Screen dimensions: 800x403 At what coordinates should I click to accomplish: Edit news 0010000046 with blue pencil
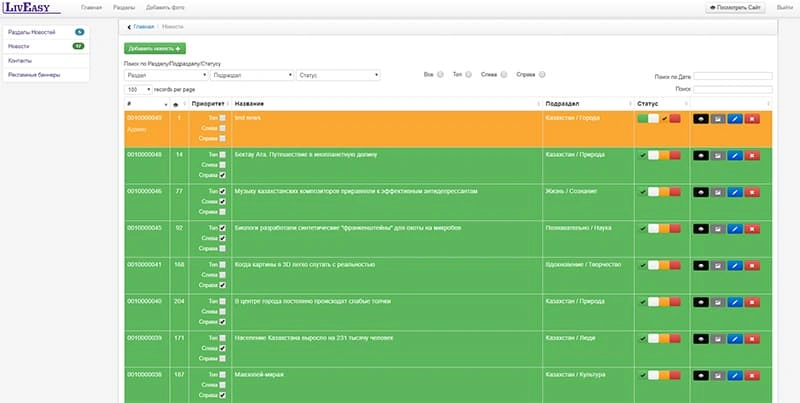pyautogui.click(x=735, y=192)
